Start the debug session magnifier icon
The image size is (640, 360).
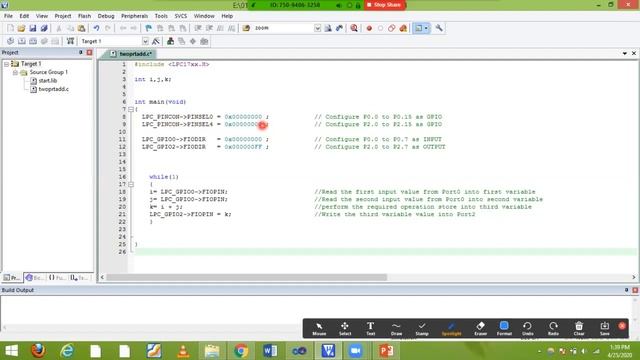[x=354, y=28]
